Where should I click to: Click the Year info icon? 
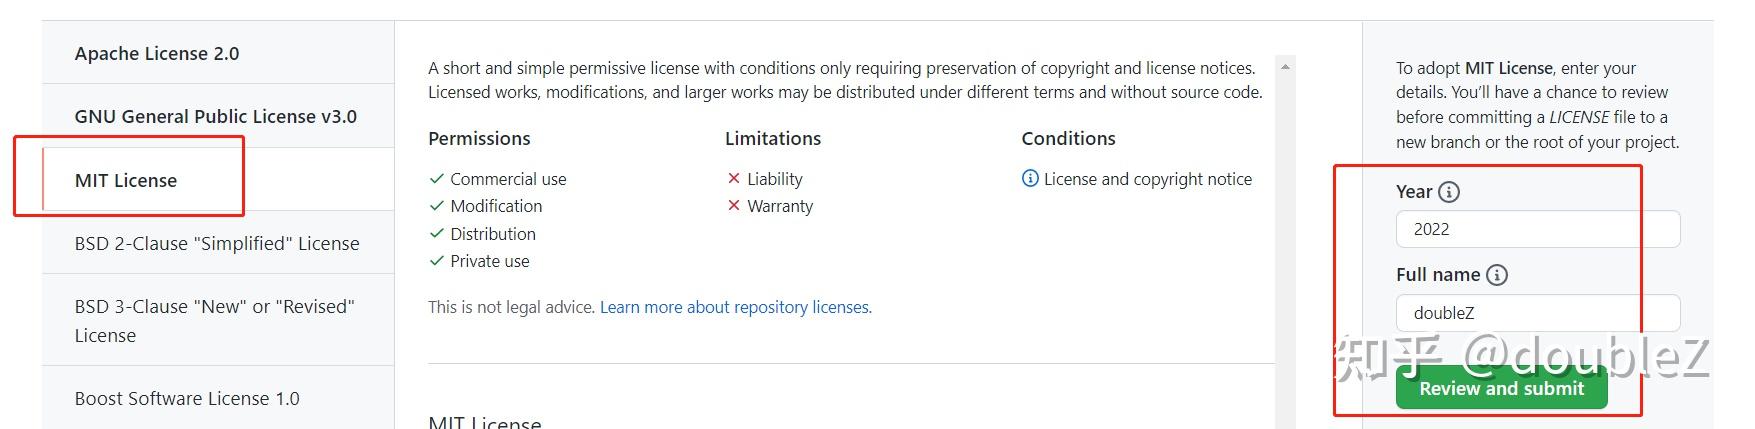tap(1448, 192)
